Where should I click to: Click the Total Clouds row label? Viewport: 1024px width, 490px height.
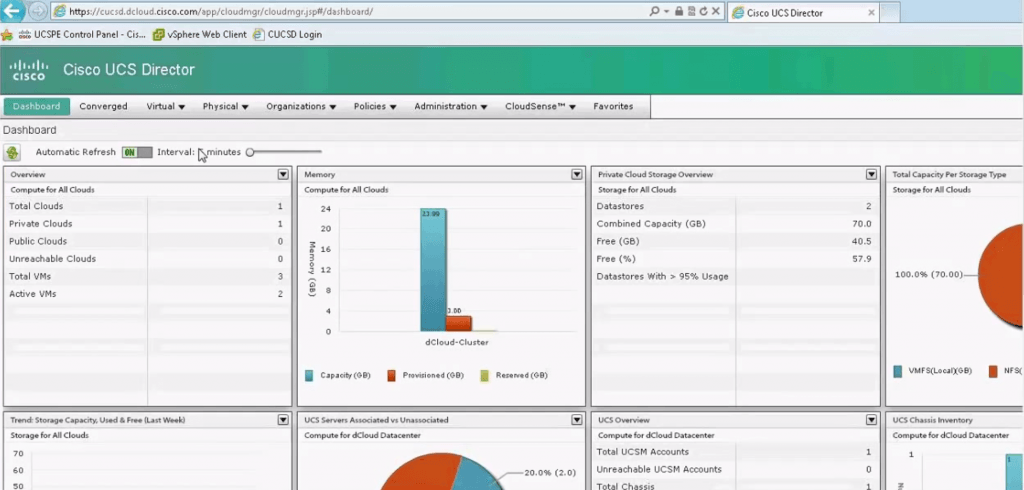click(x=36, y=206)
